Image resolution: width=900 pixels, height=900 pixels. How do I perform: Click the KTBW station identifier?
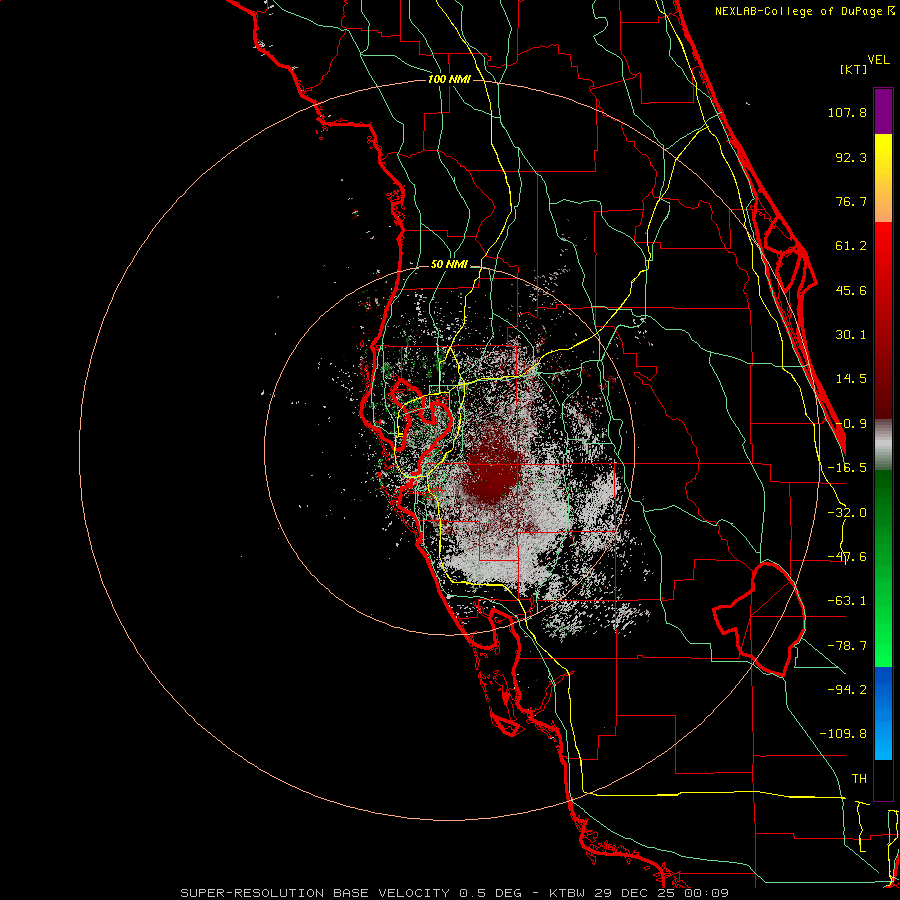[568, 893]
